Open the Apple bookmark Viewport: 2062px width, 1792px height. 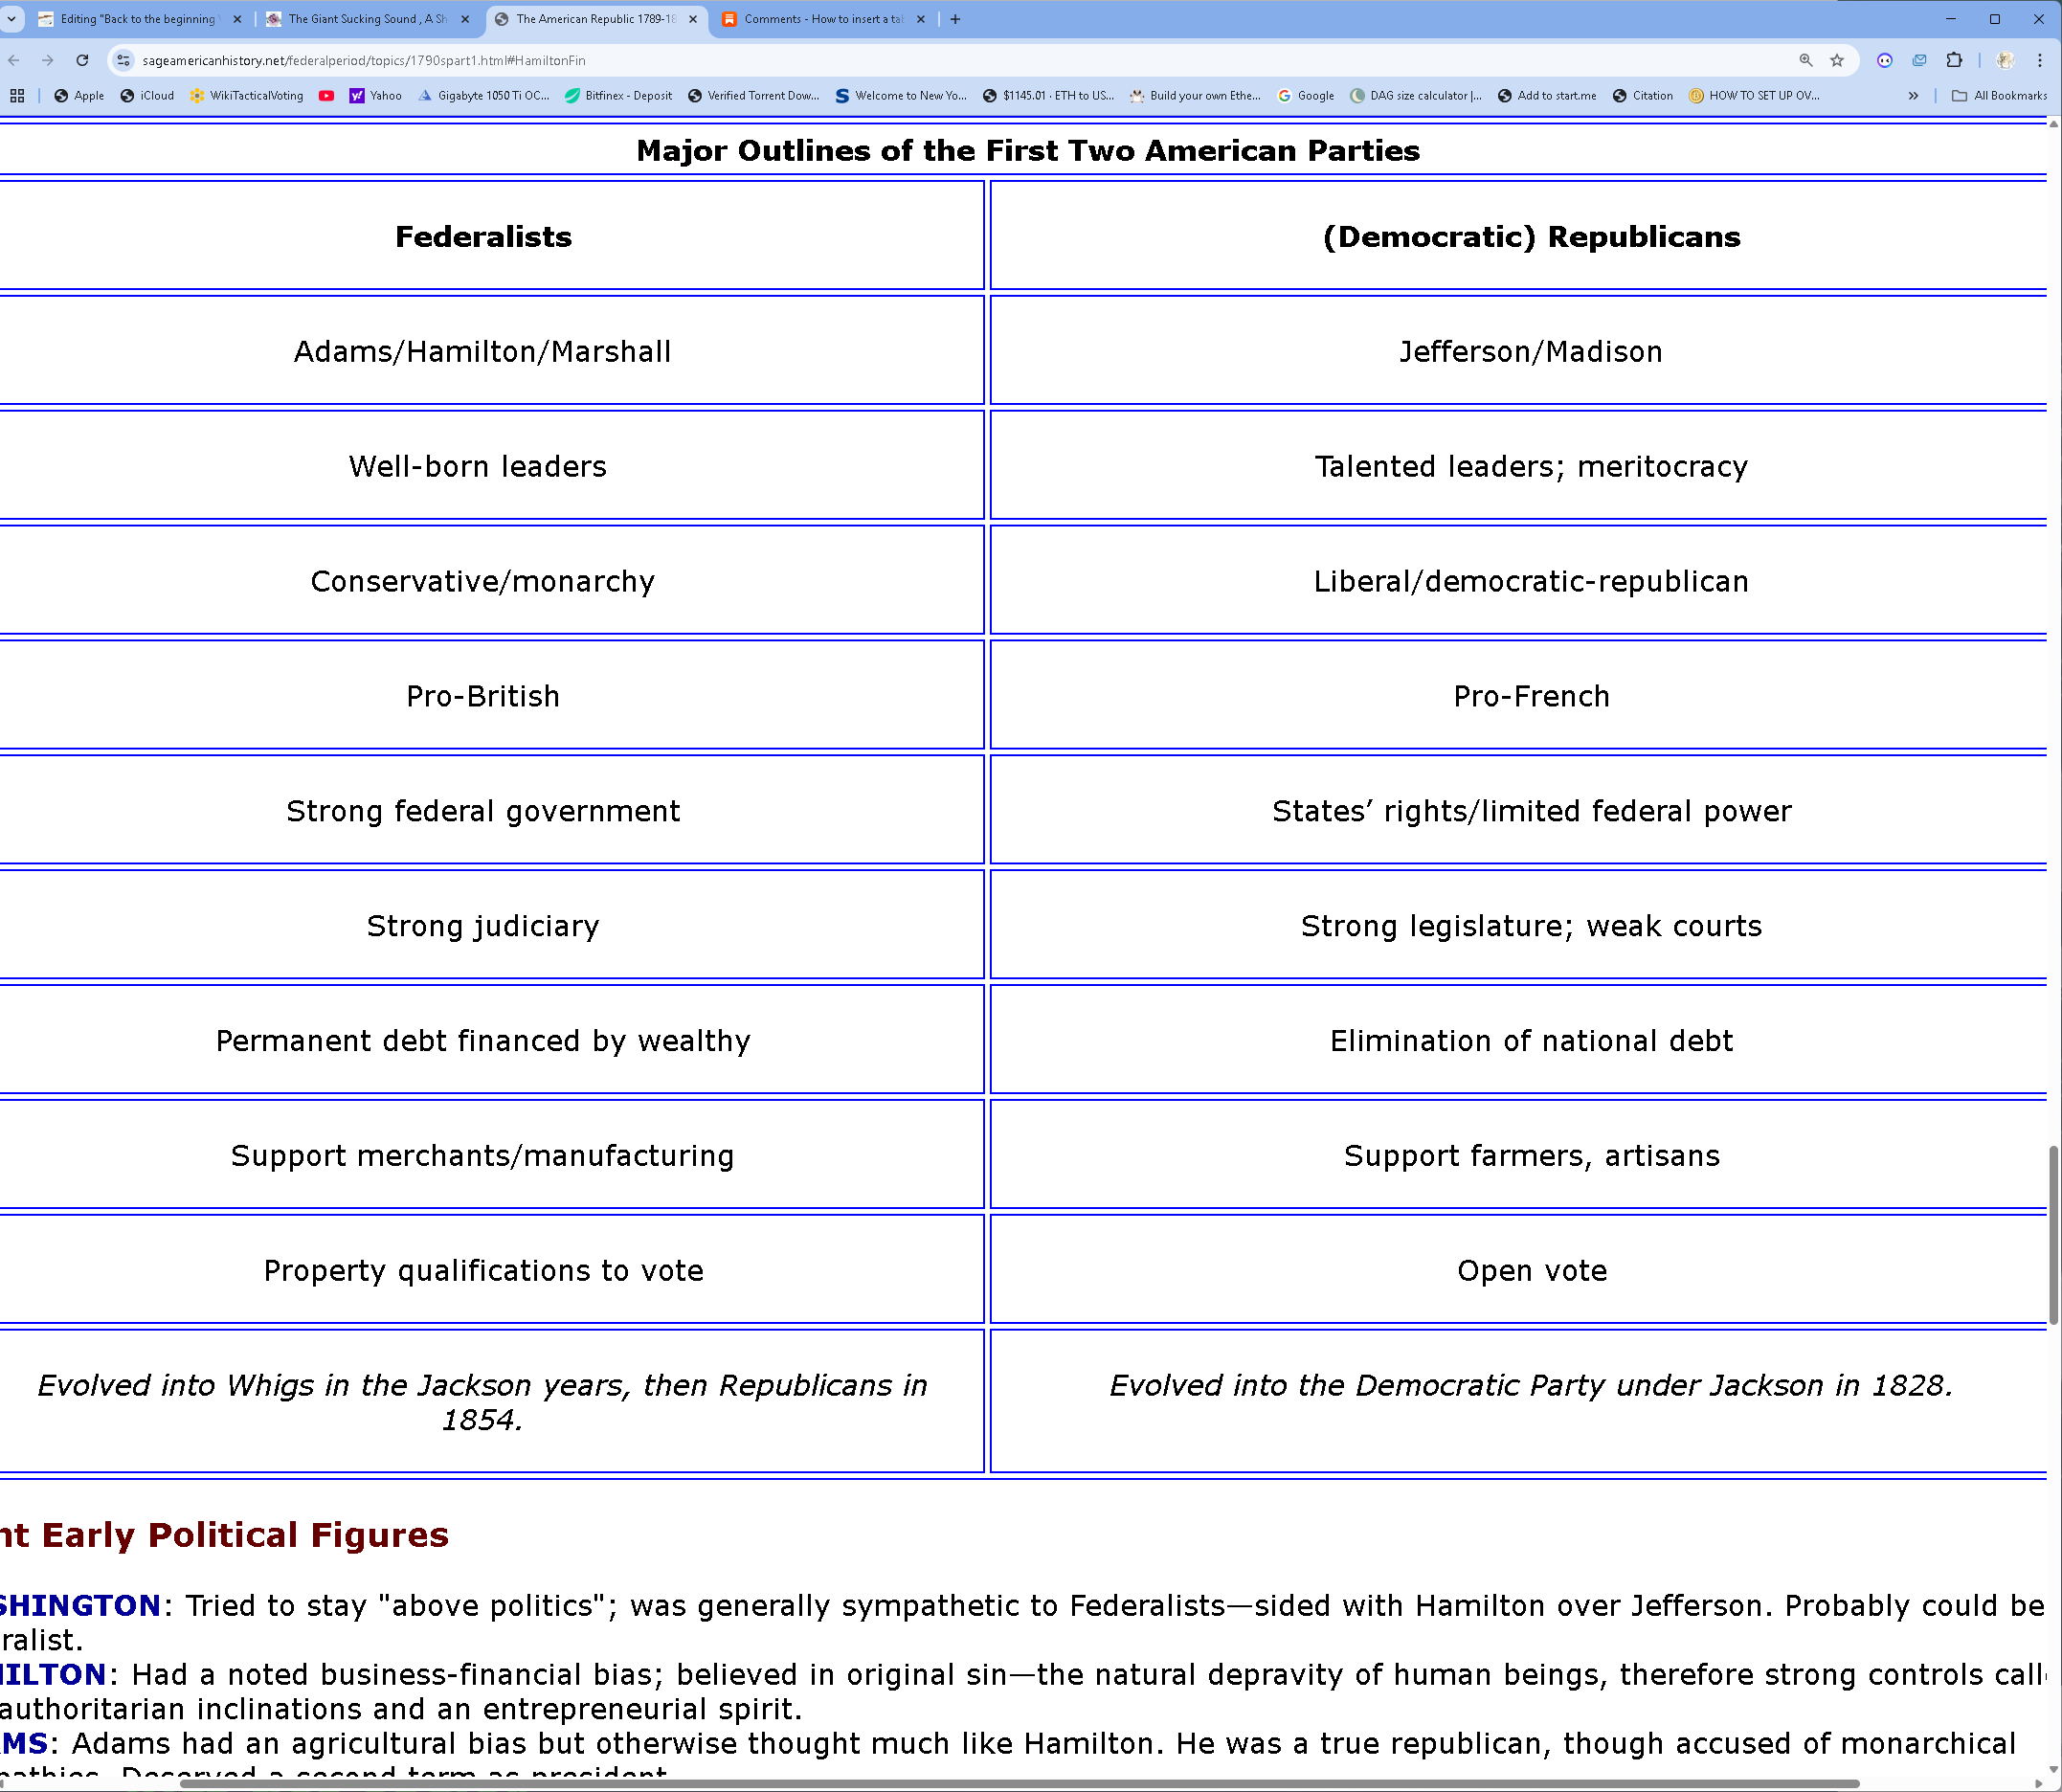tap(79, 96)
